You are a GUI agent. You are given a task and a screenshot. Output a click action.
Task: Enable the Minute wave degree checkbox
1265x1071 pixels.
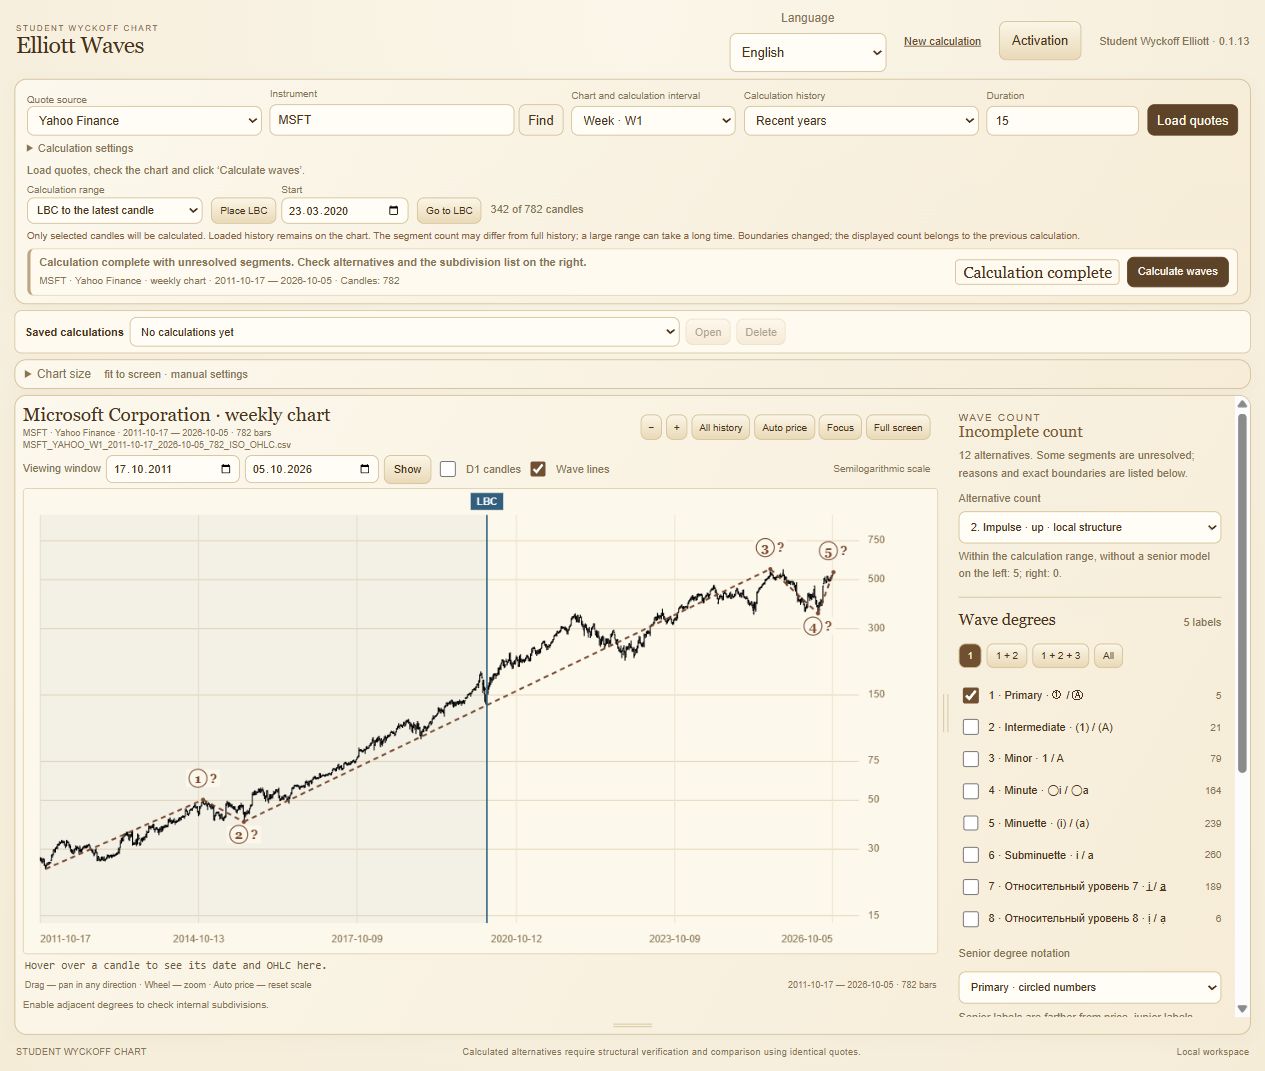coord(970,791)
